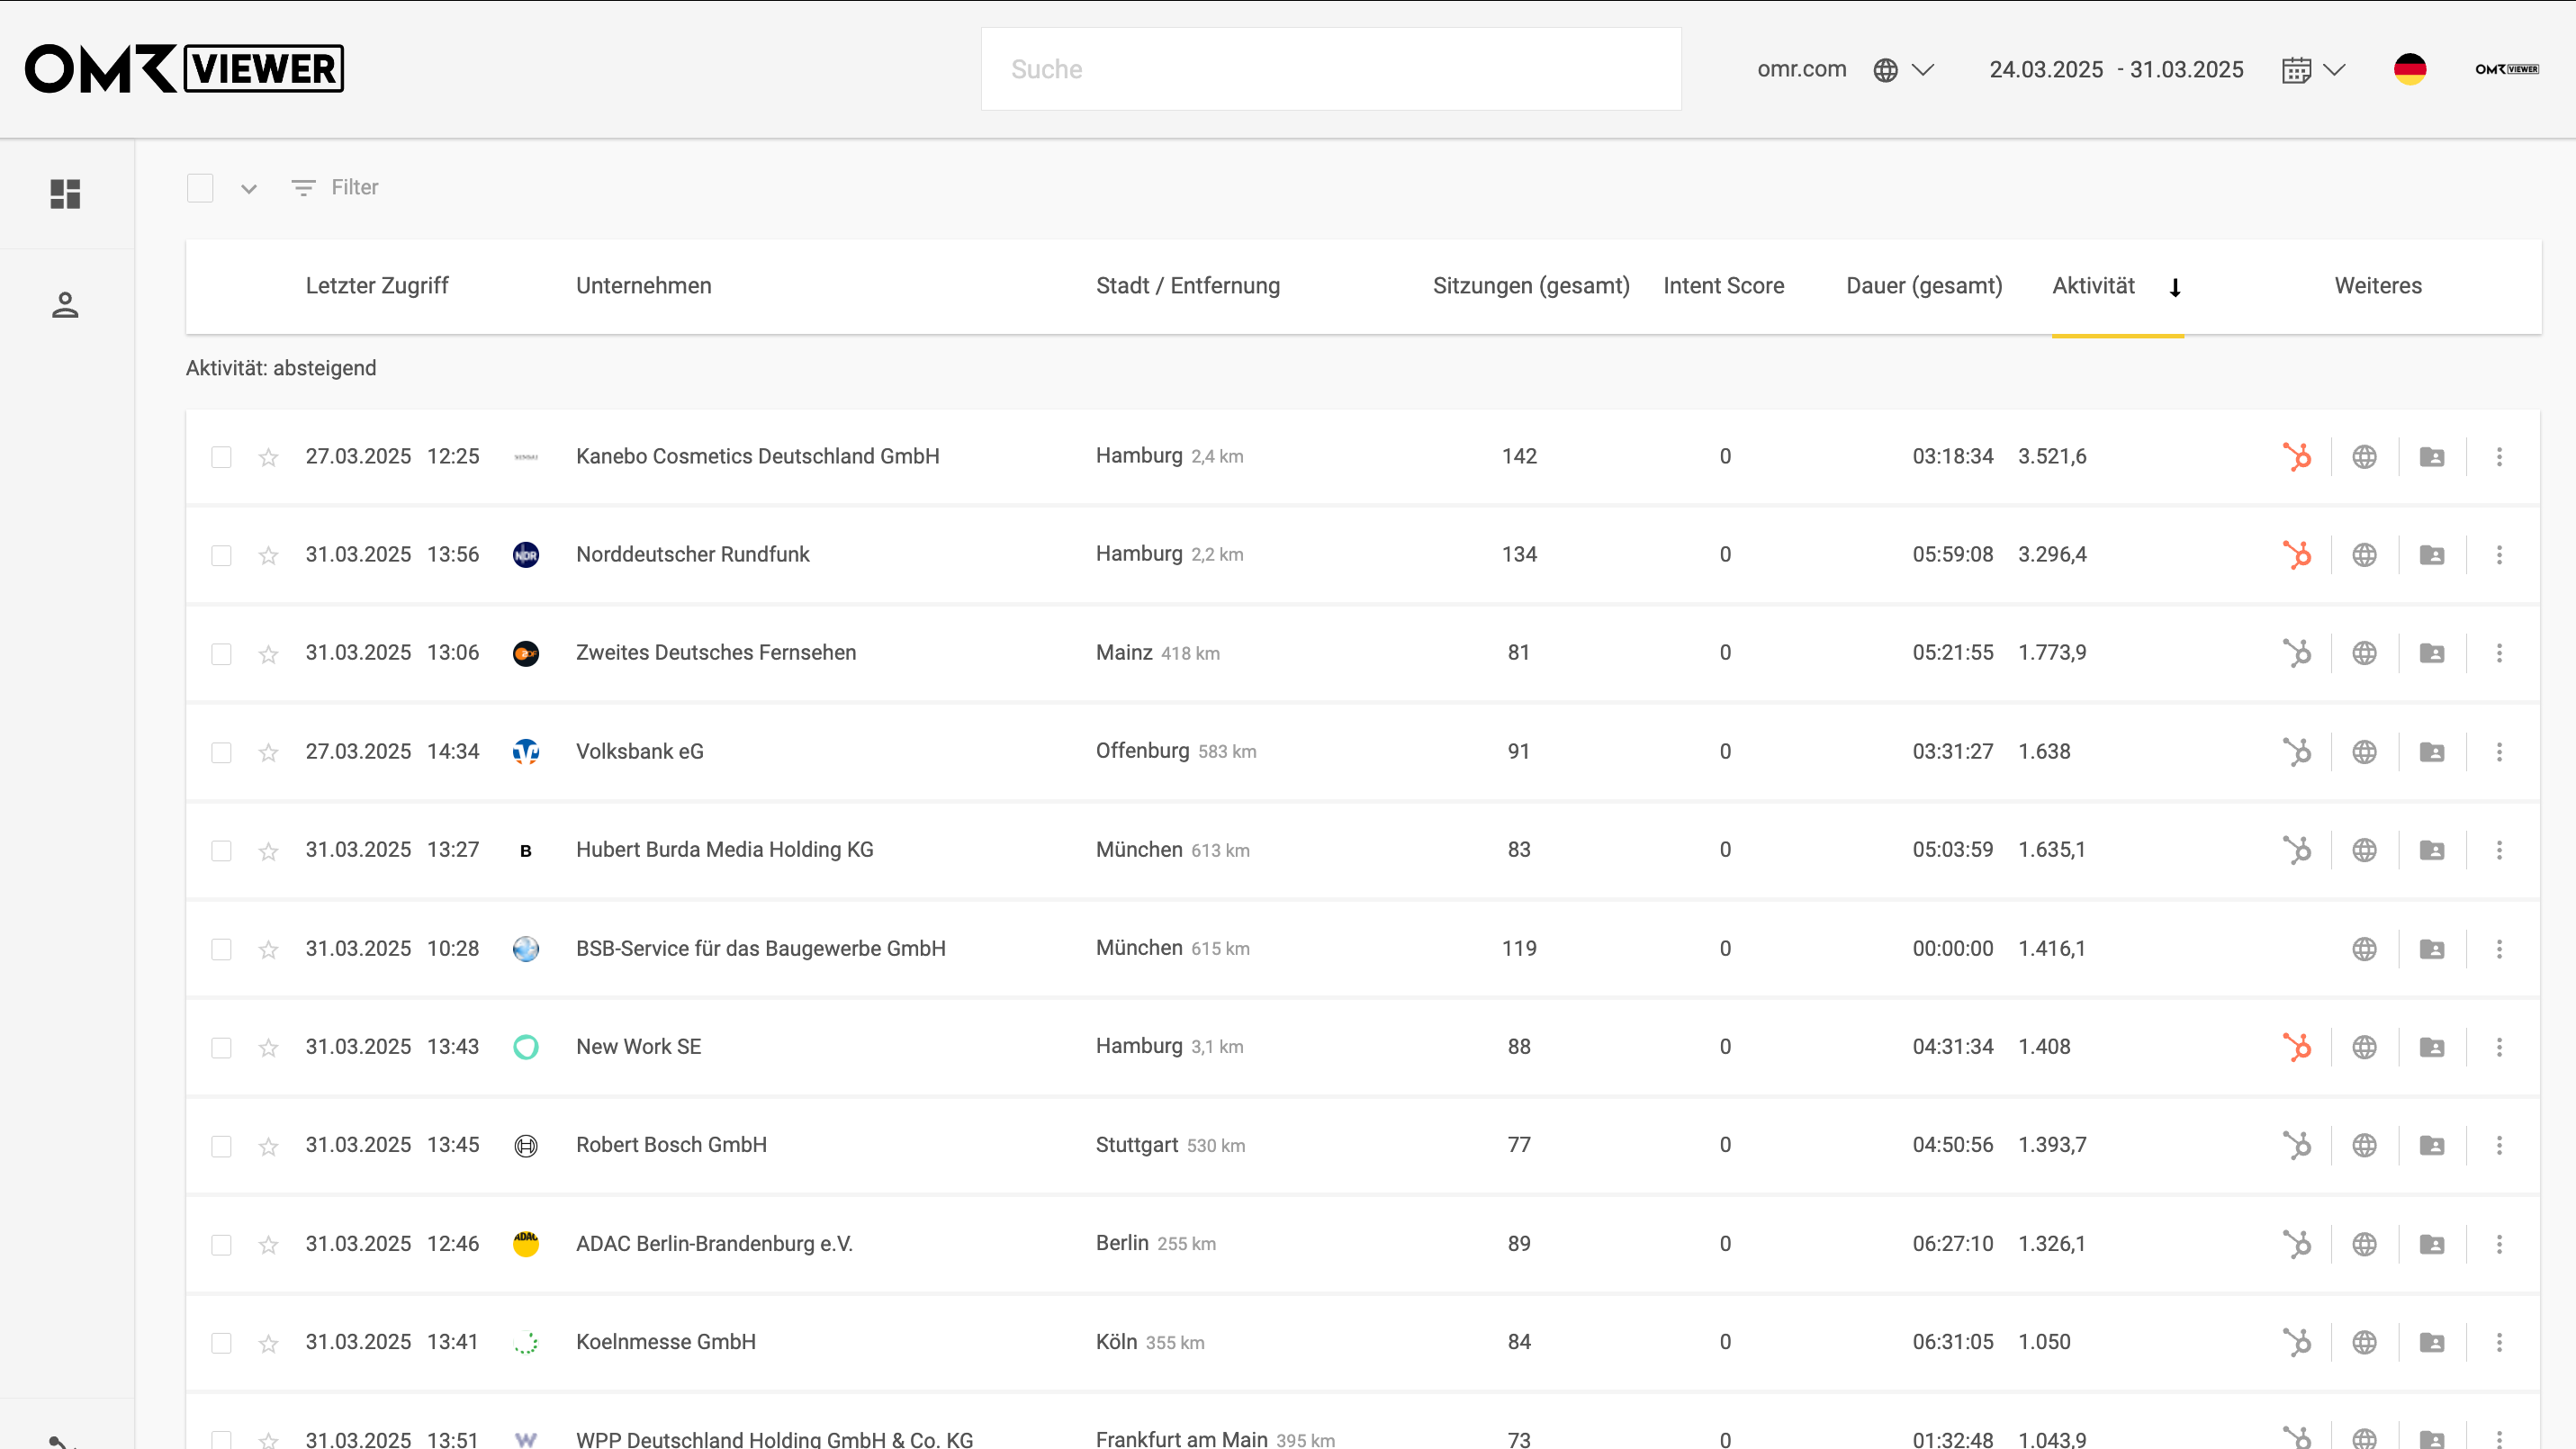Click globe icon in Norddeutscher Rundfunk row
The image size is (2576, 1449).
tap(2364, 555)
